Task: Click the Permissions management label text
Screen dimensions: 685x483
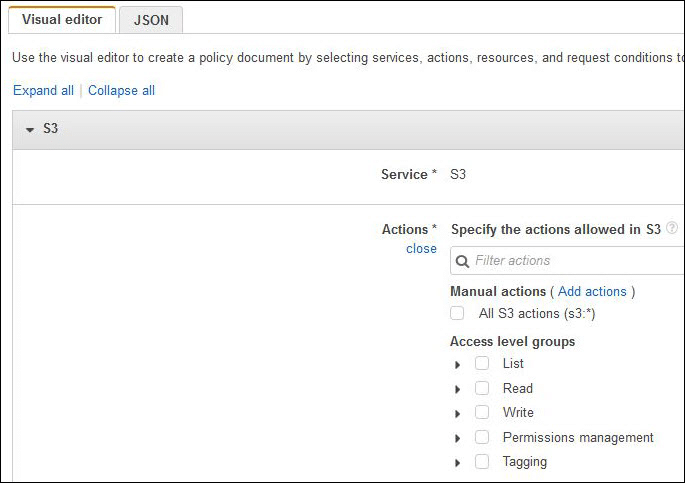Action: click(578, 438)
